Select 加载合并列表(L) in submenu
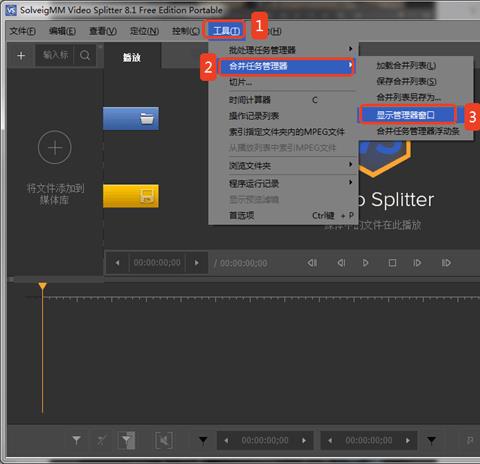Image resolution: width=480 pixels, height=464 pixels. [x=415, y=66]
